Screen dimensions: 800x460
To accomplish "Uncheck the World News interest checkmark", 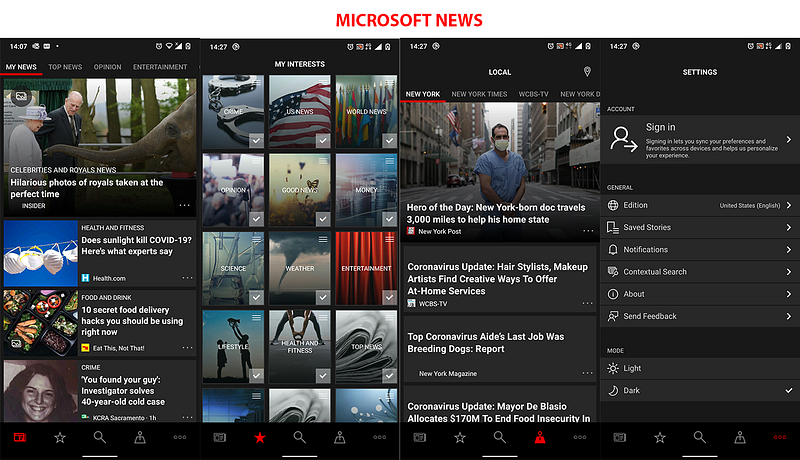I will coord(389,140).
